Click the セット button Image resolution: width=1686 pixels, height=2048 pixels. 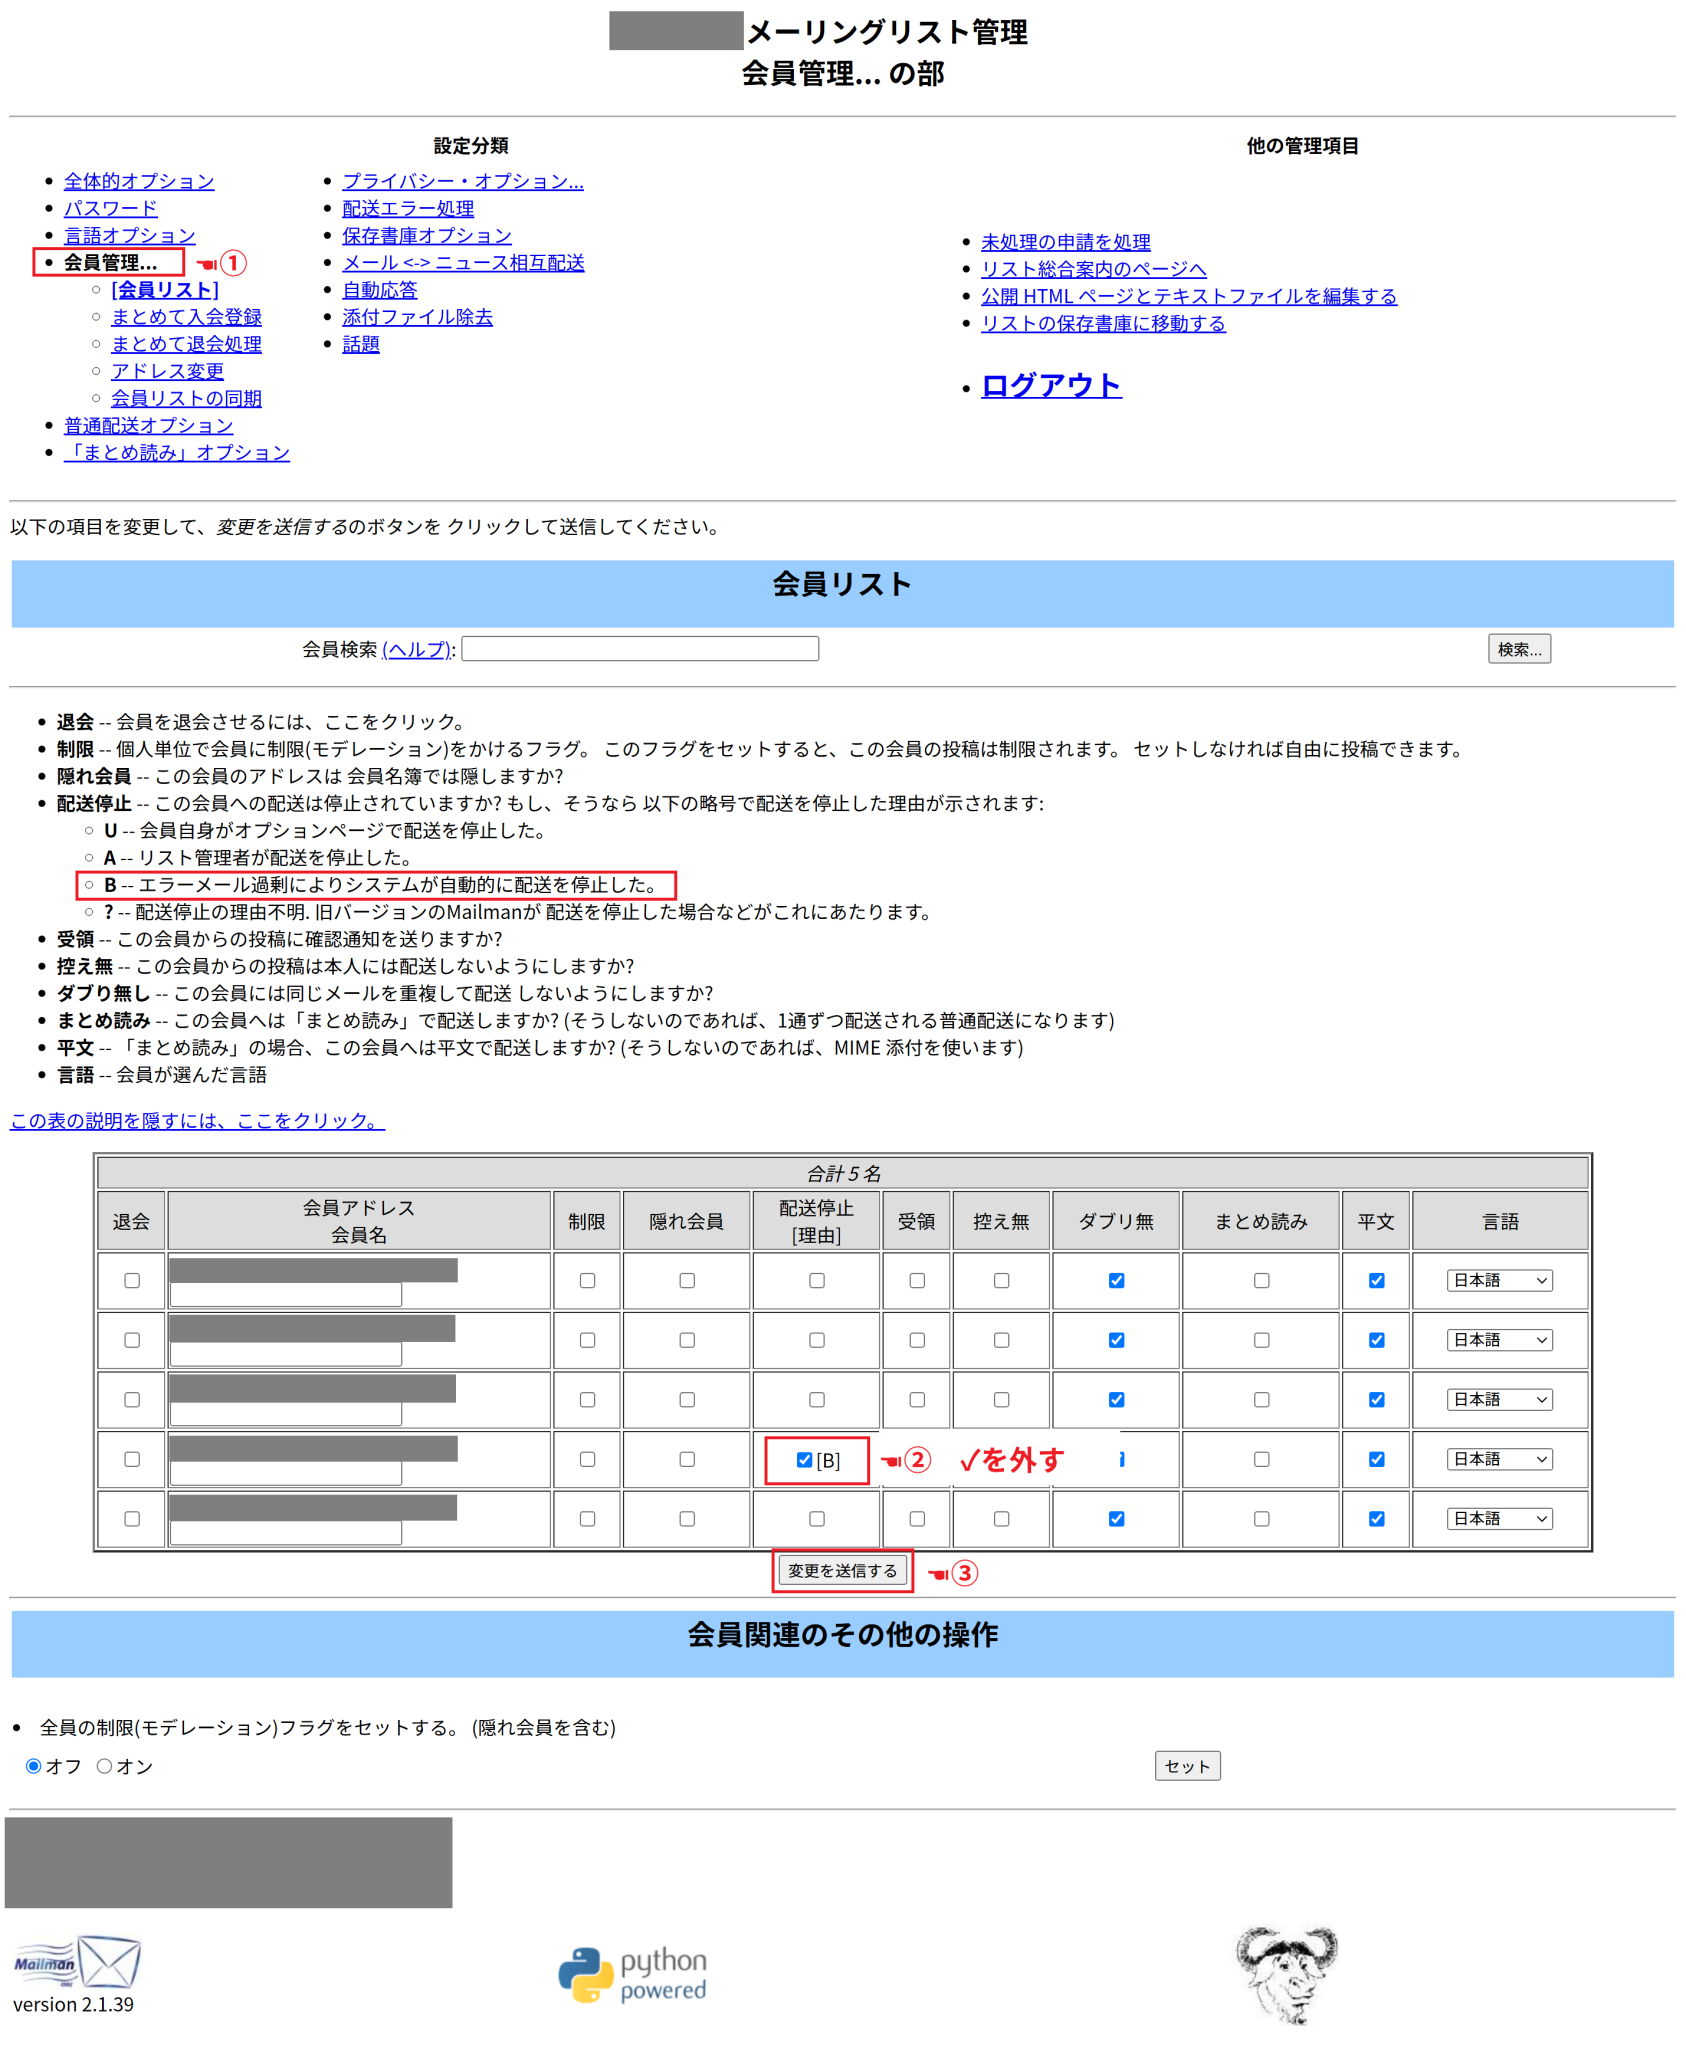click(x=1187, y=1765)
